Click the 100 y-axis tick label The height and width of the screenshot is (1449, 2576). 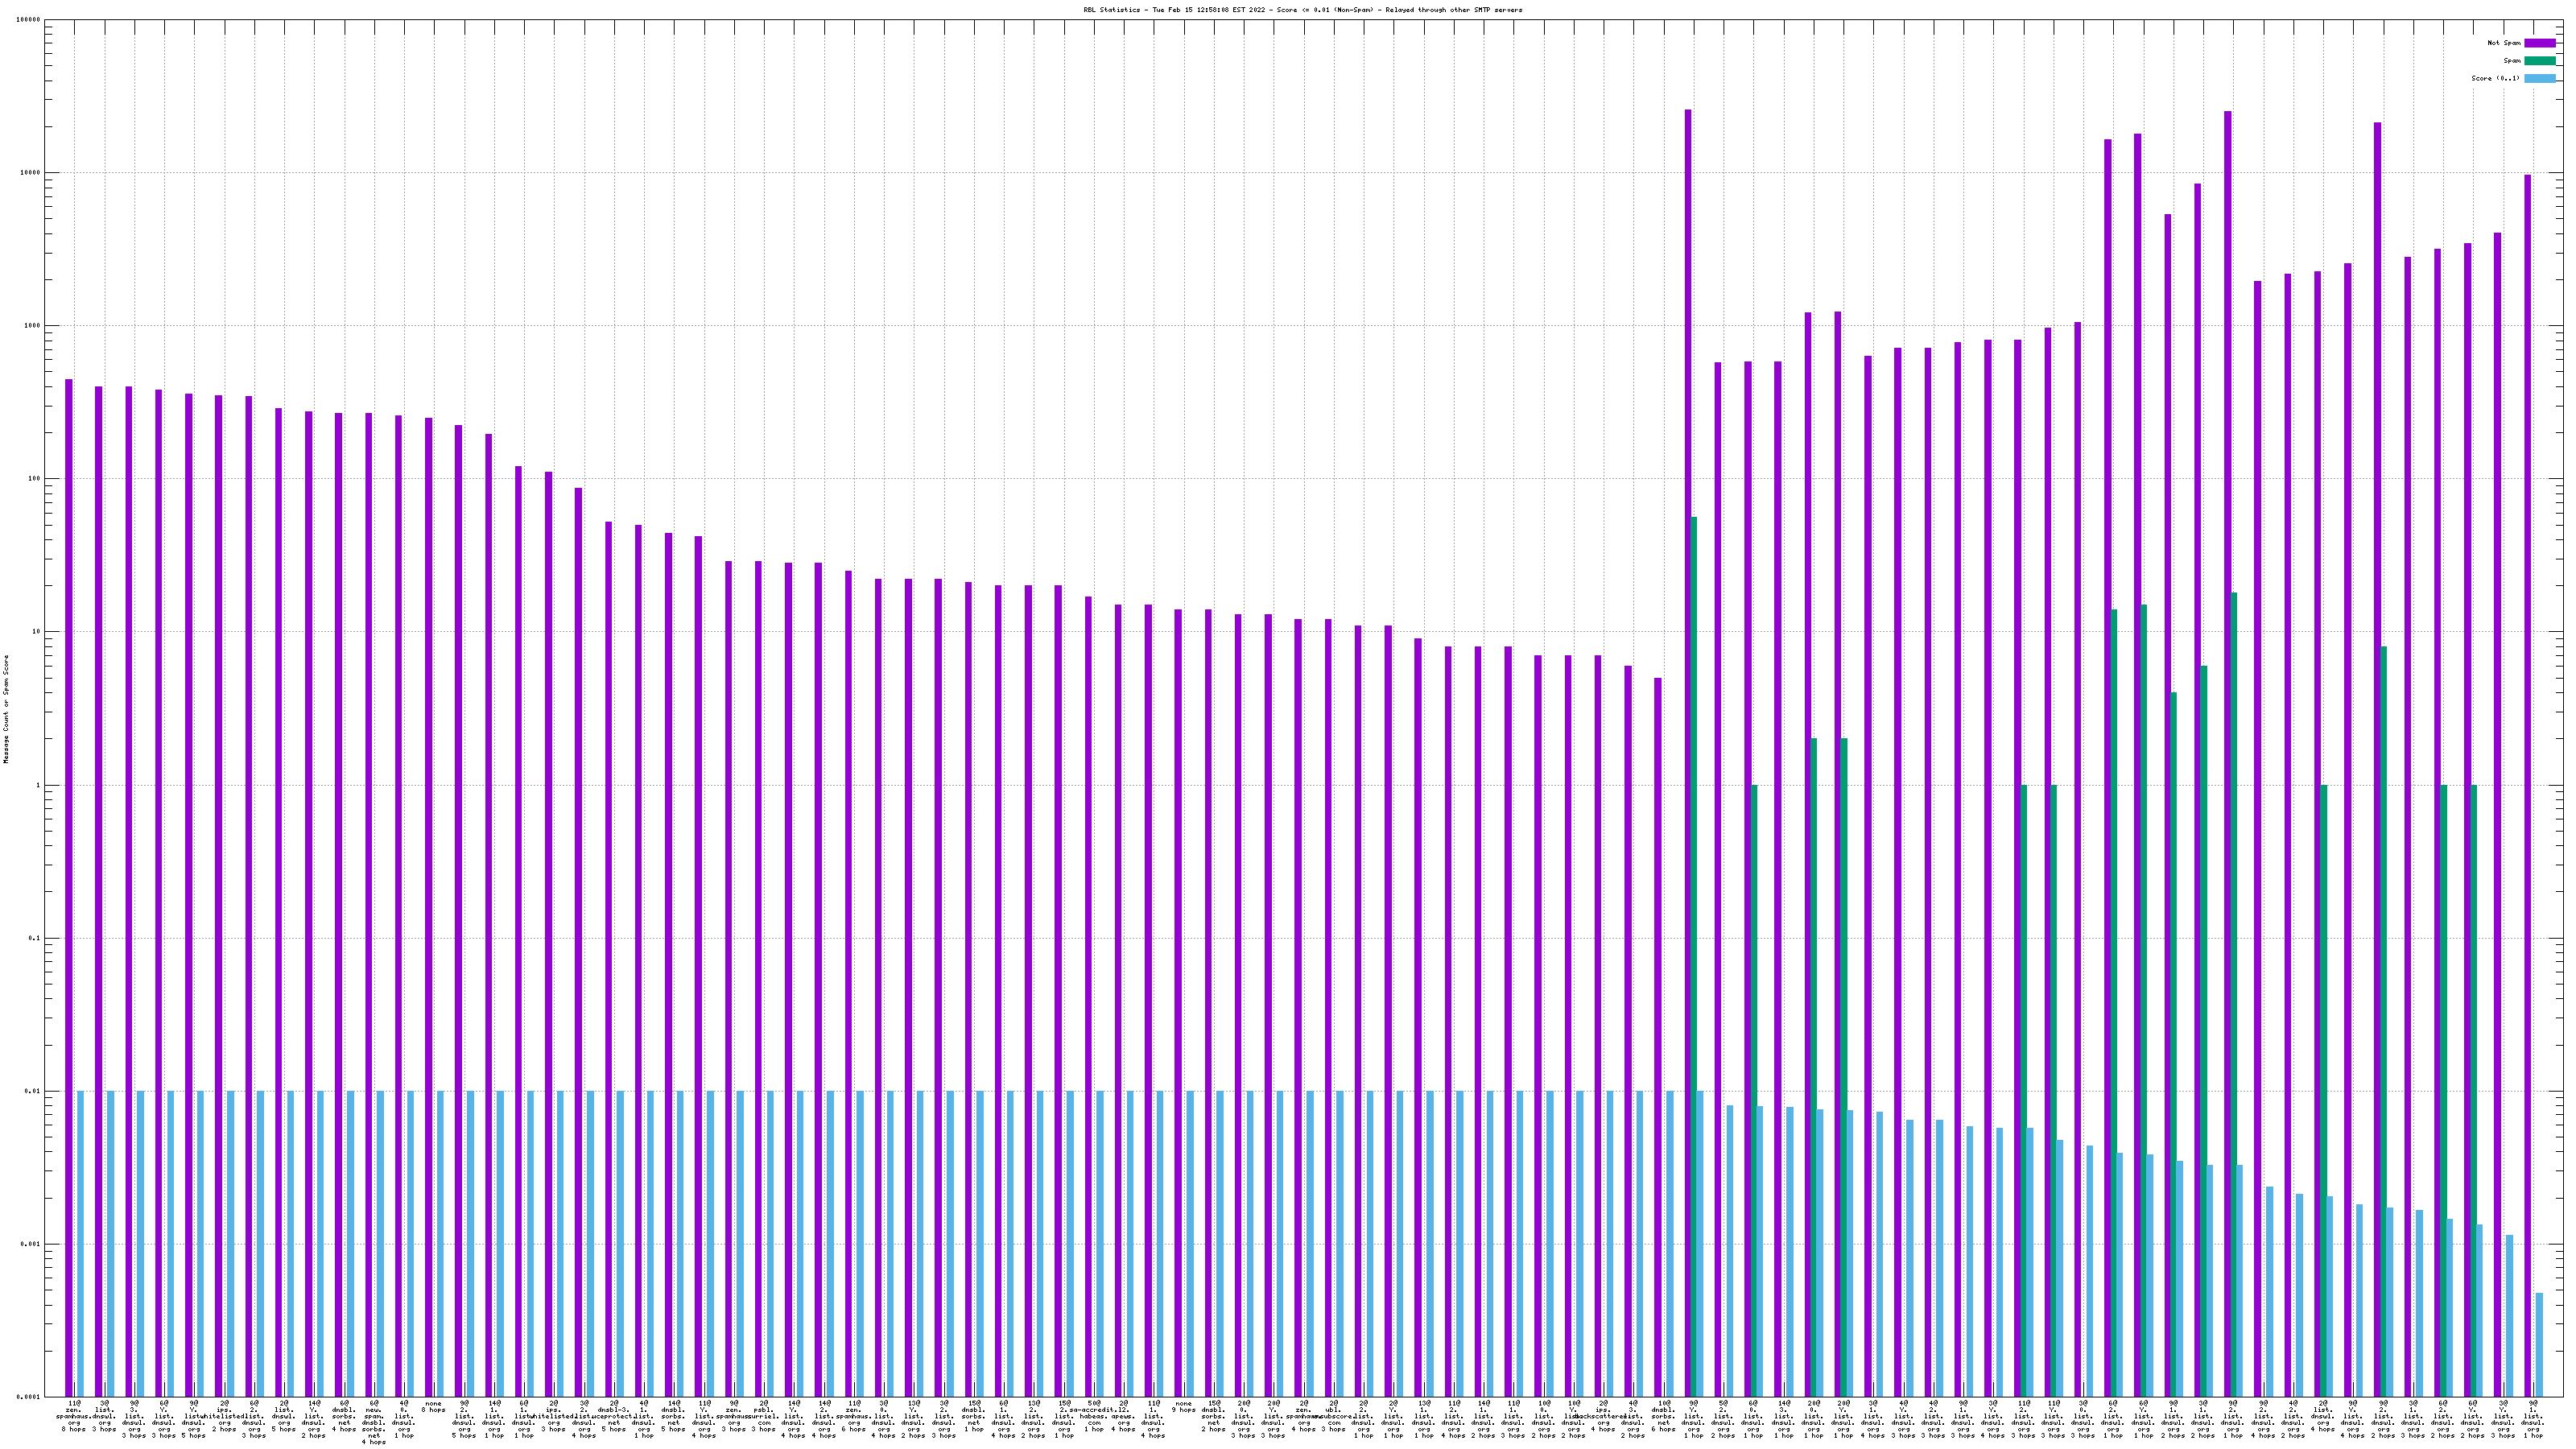coord(35,479)
